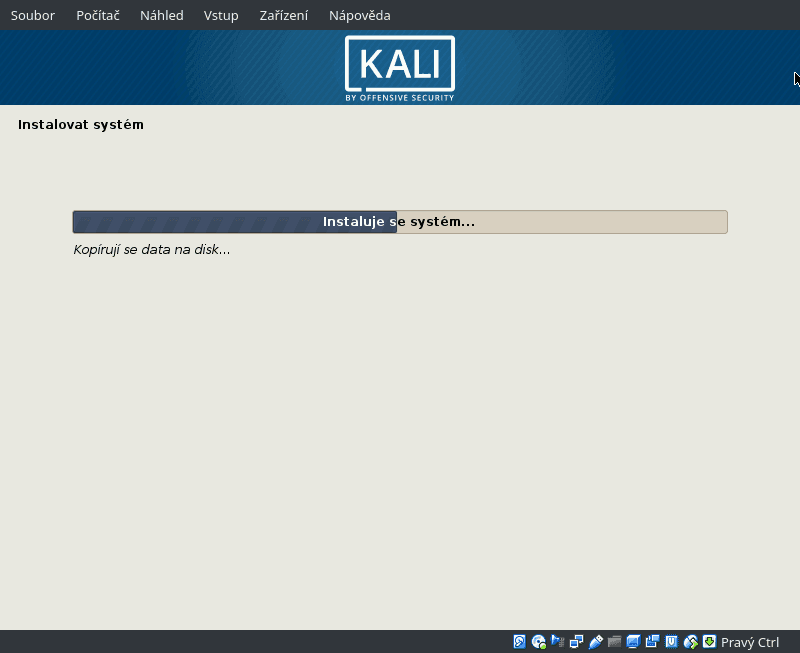Open the shared folders status icon
Viewport: 800px width, 653px height.
[x=616, y=641]
